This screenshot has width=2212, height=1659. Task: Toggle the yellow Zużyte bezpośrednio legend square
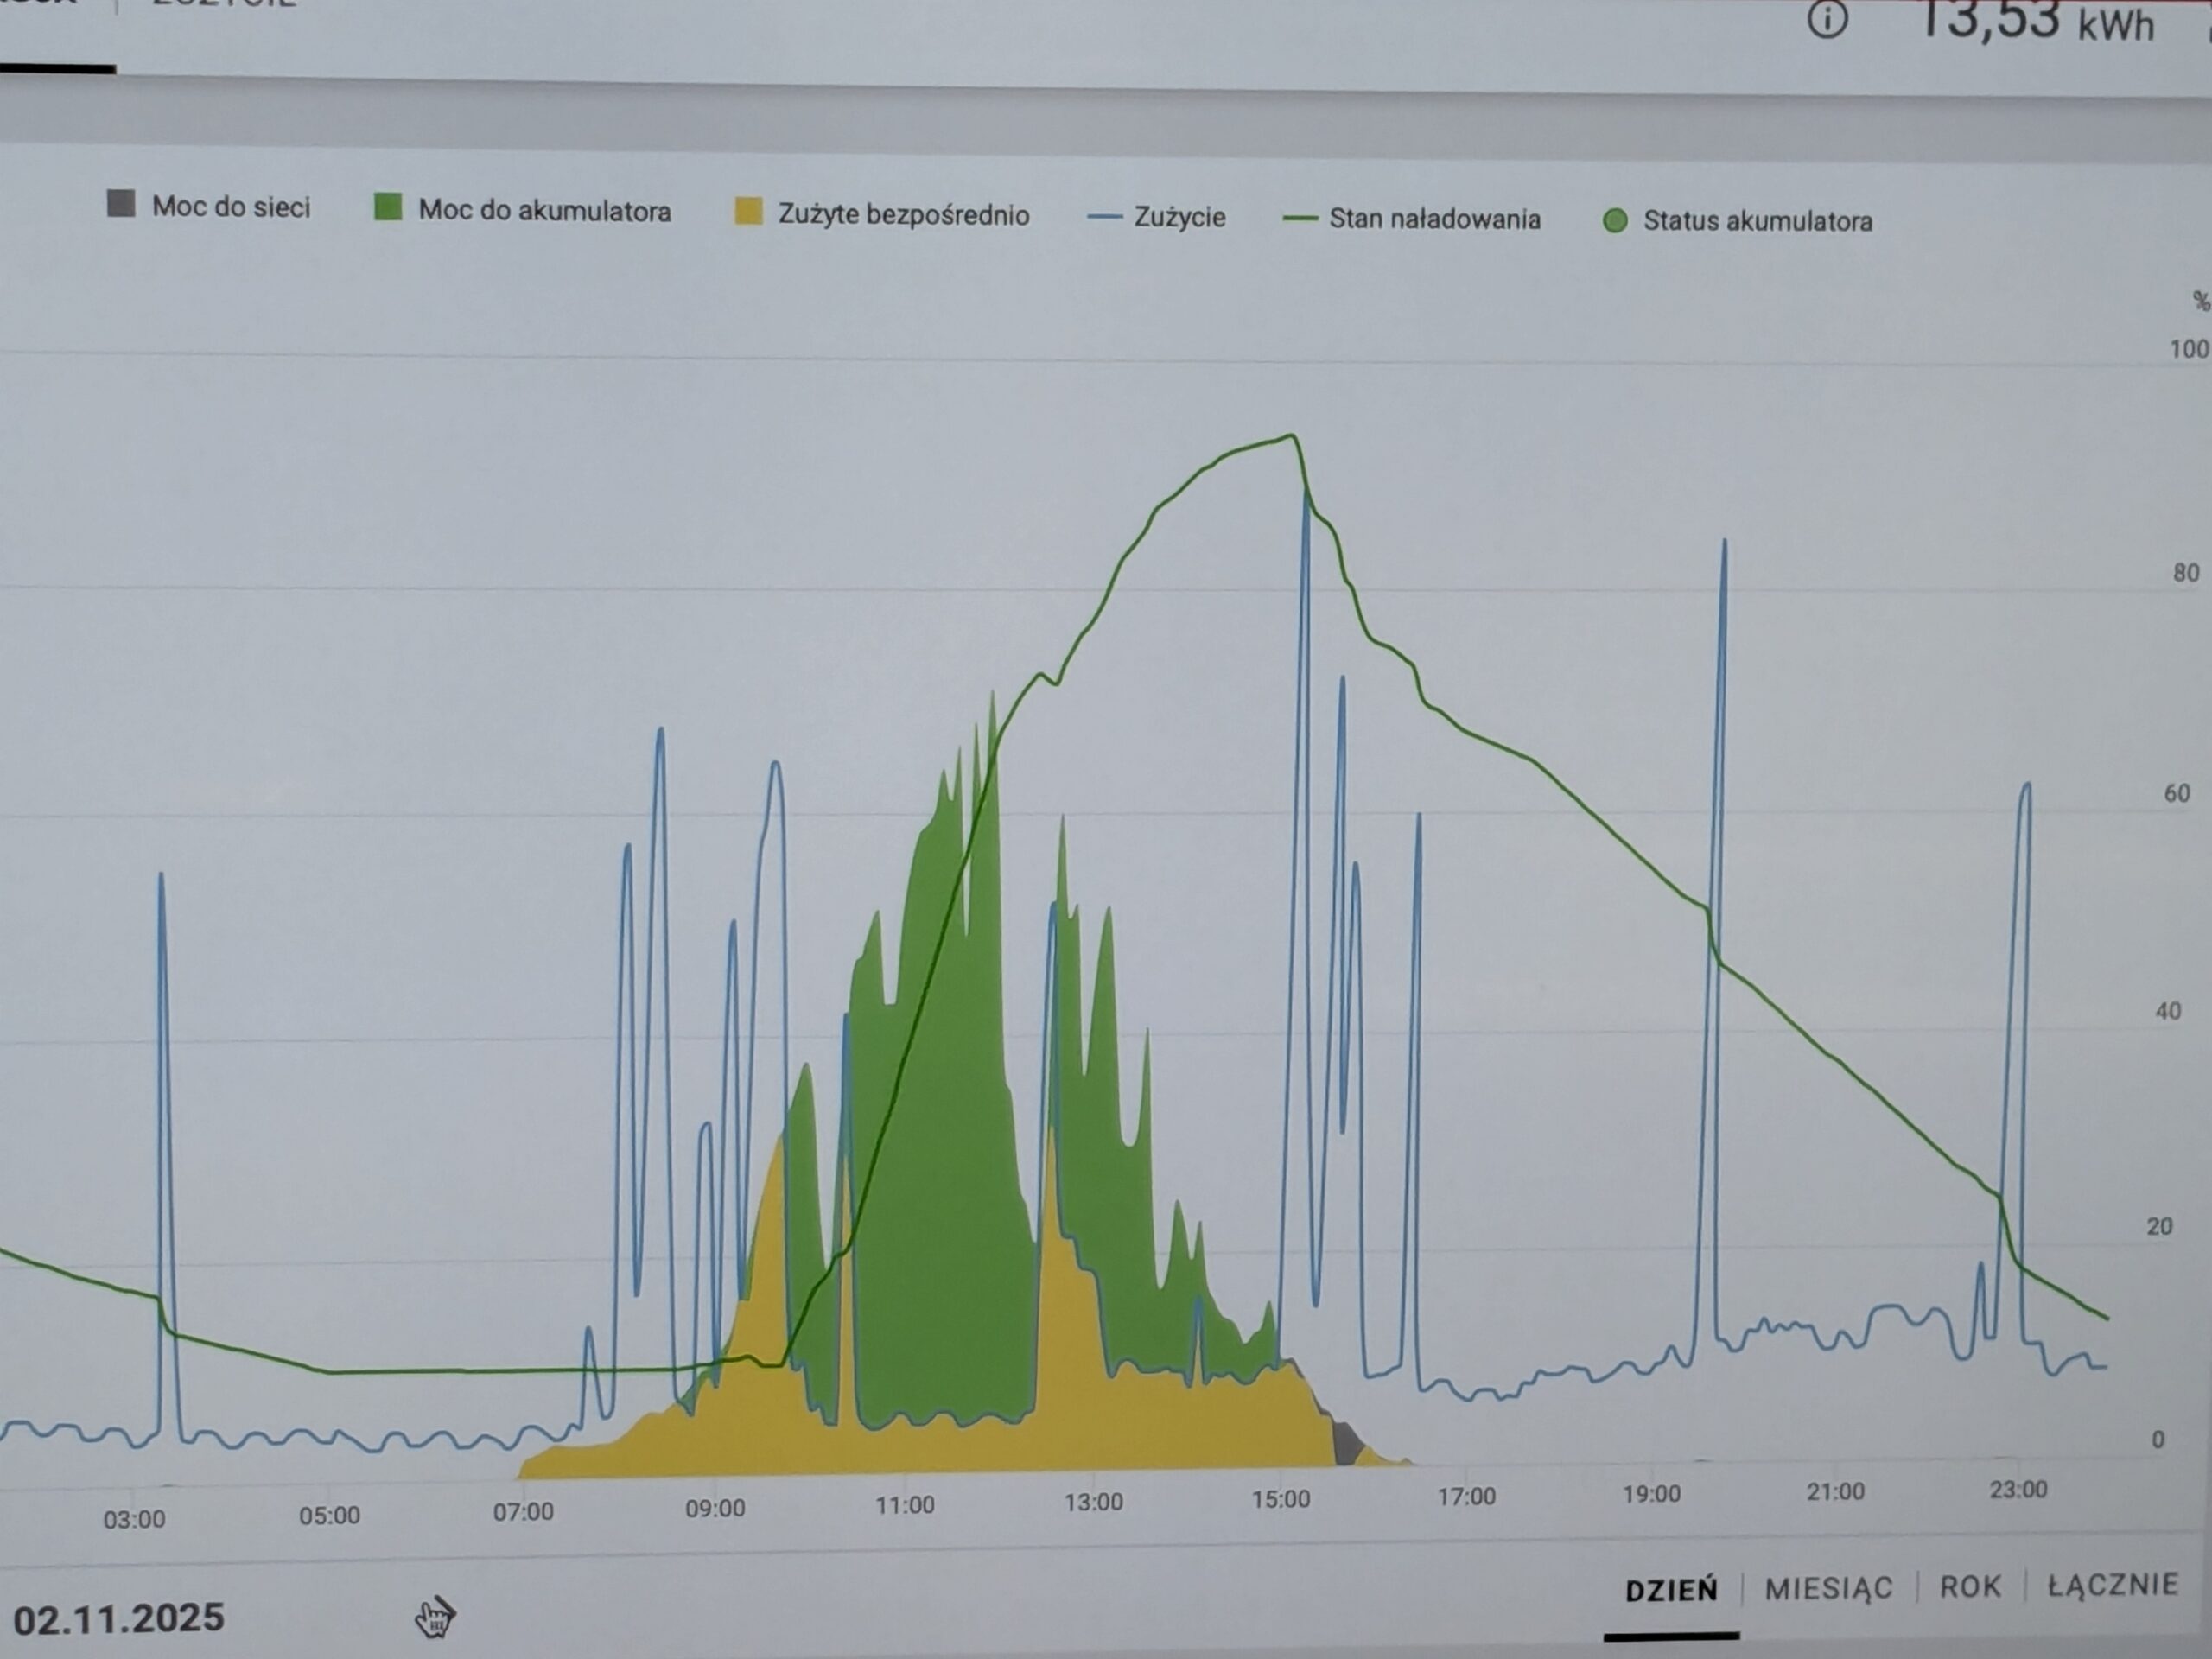pos(748,211)
